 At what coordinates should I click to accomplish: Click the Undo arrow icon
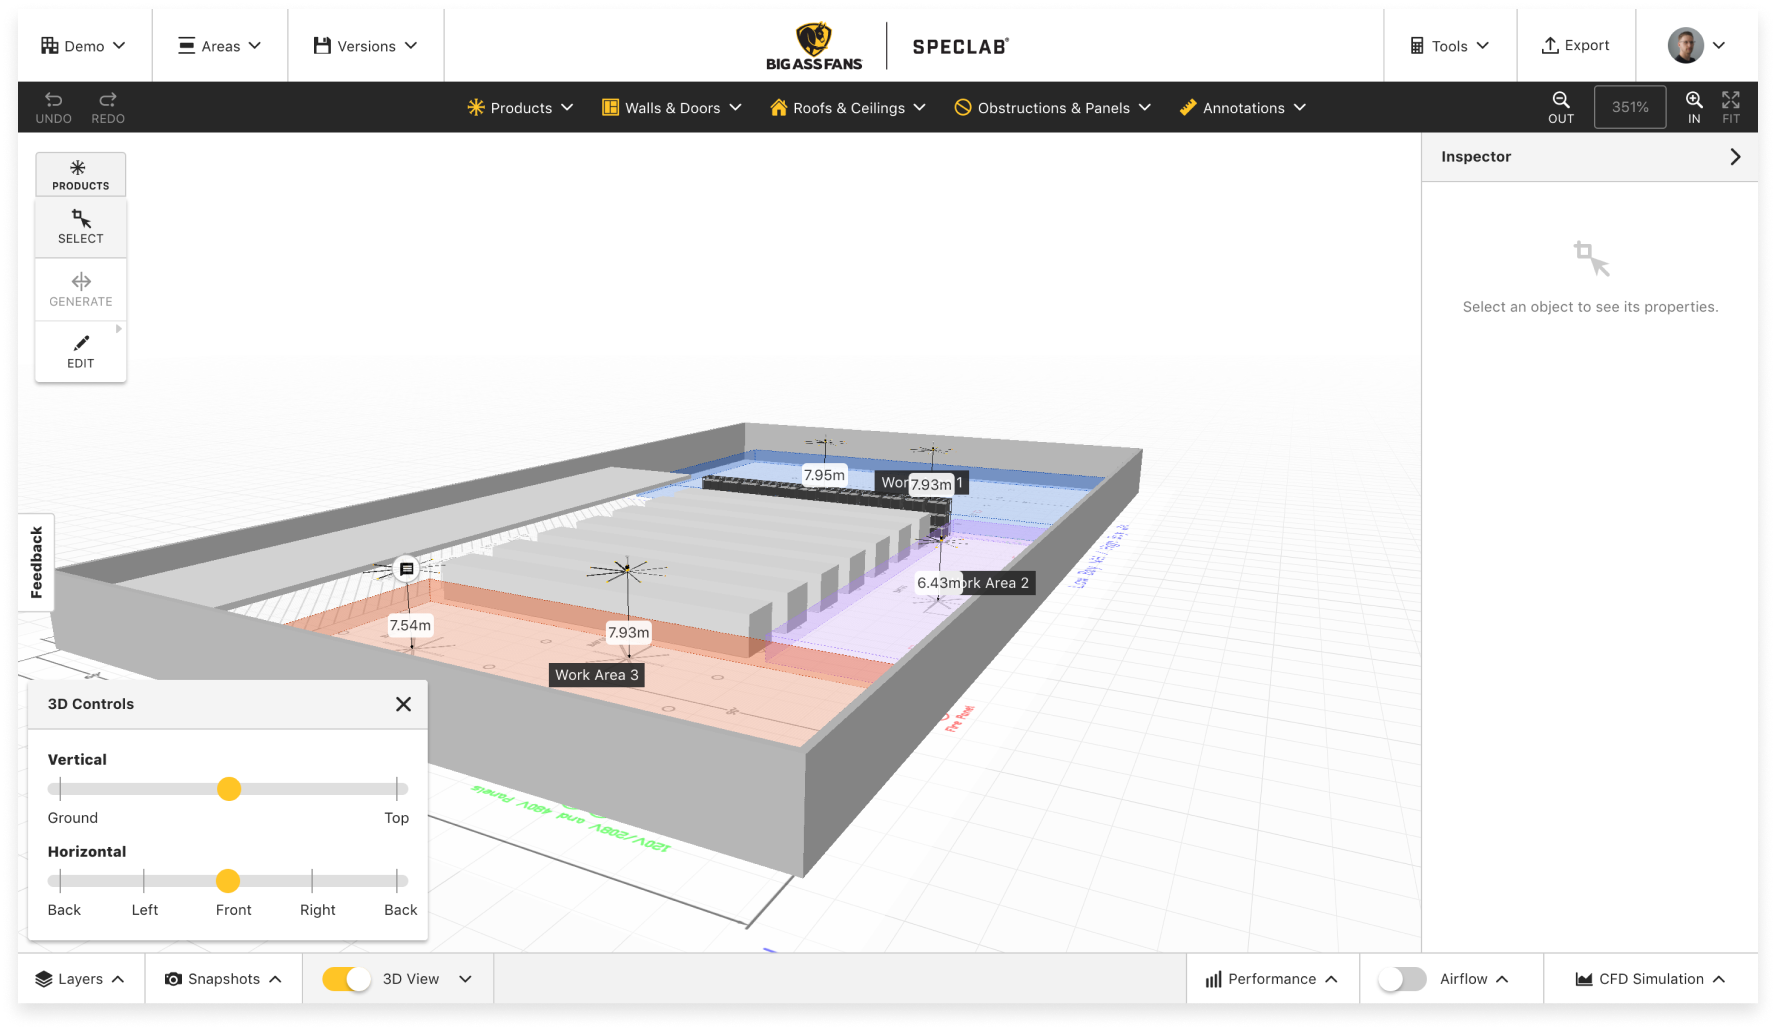coord(53,100)
